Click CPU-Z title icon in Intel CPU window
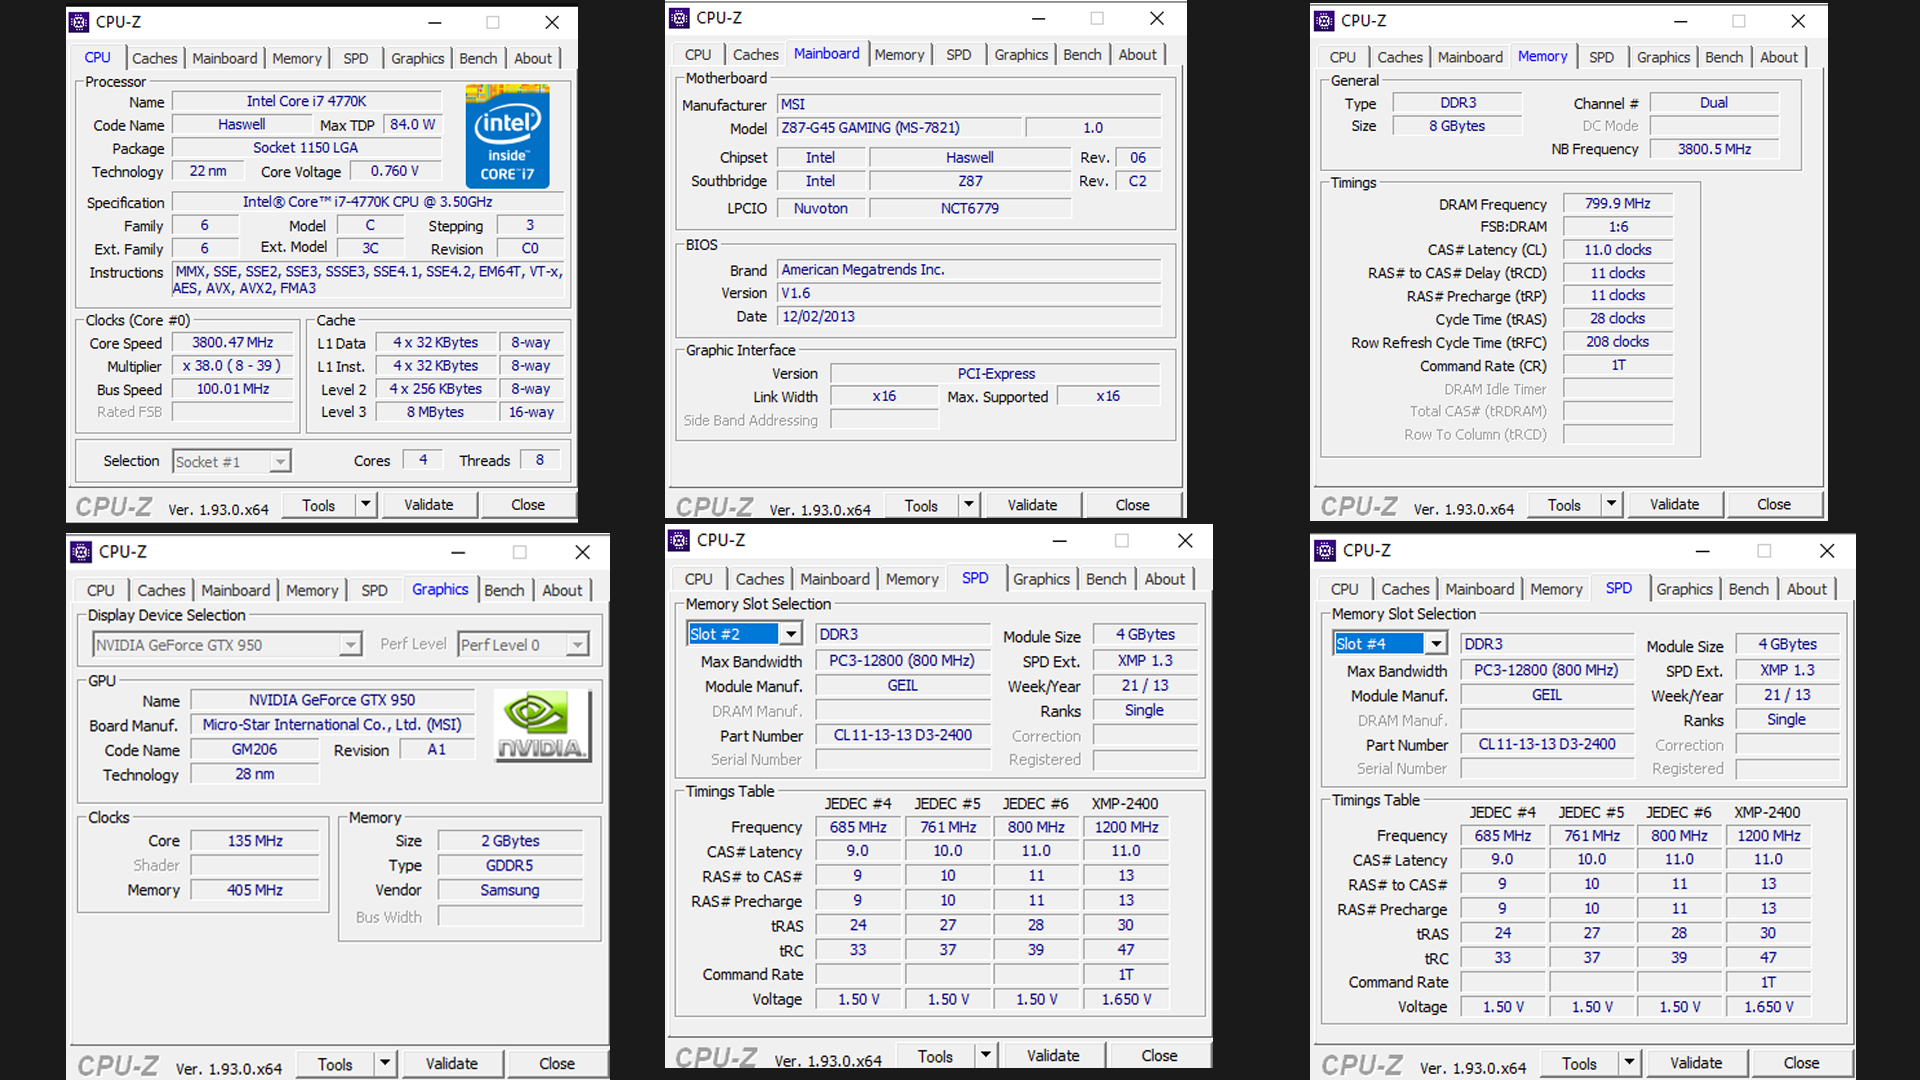 pos(80,22)
